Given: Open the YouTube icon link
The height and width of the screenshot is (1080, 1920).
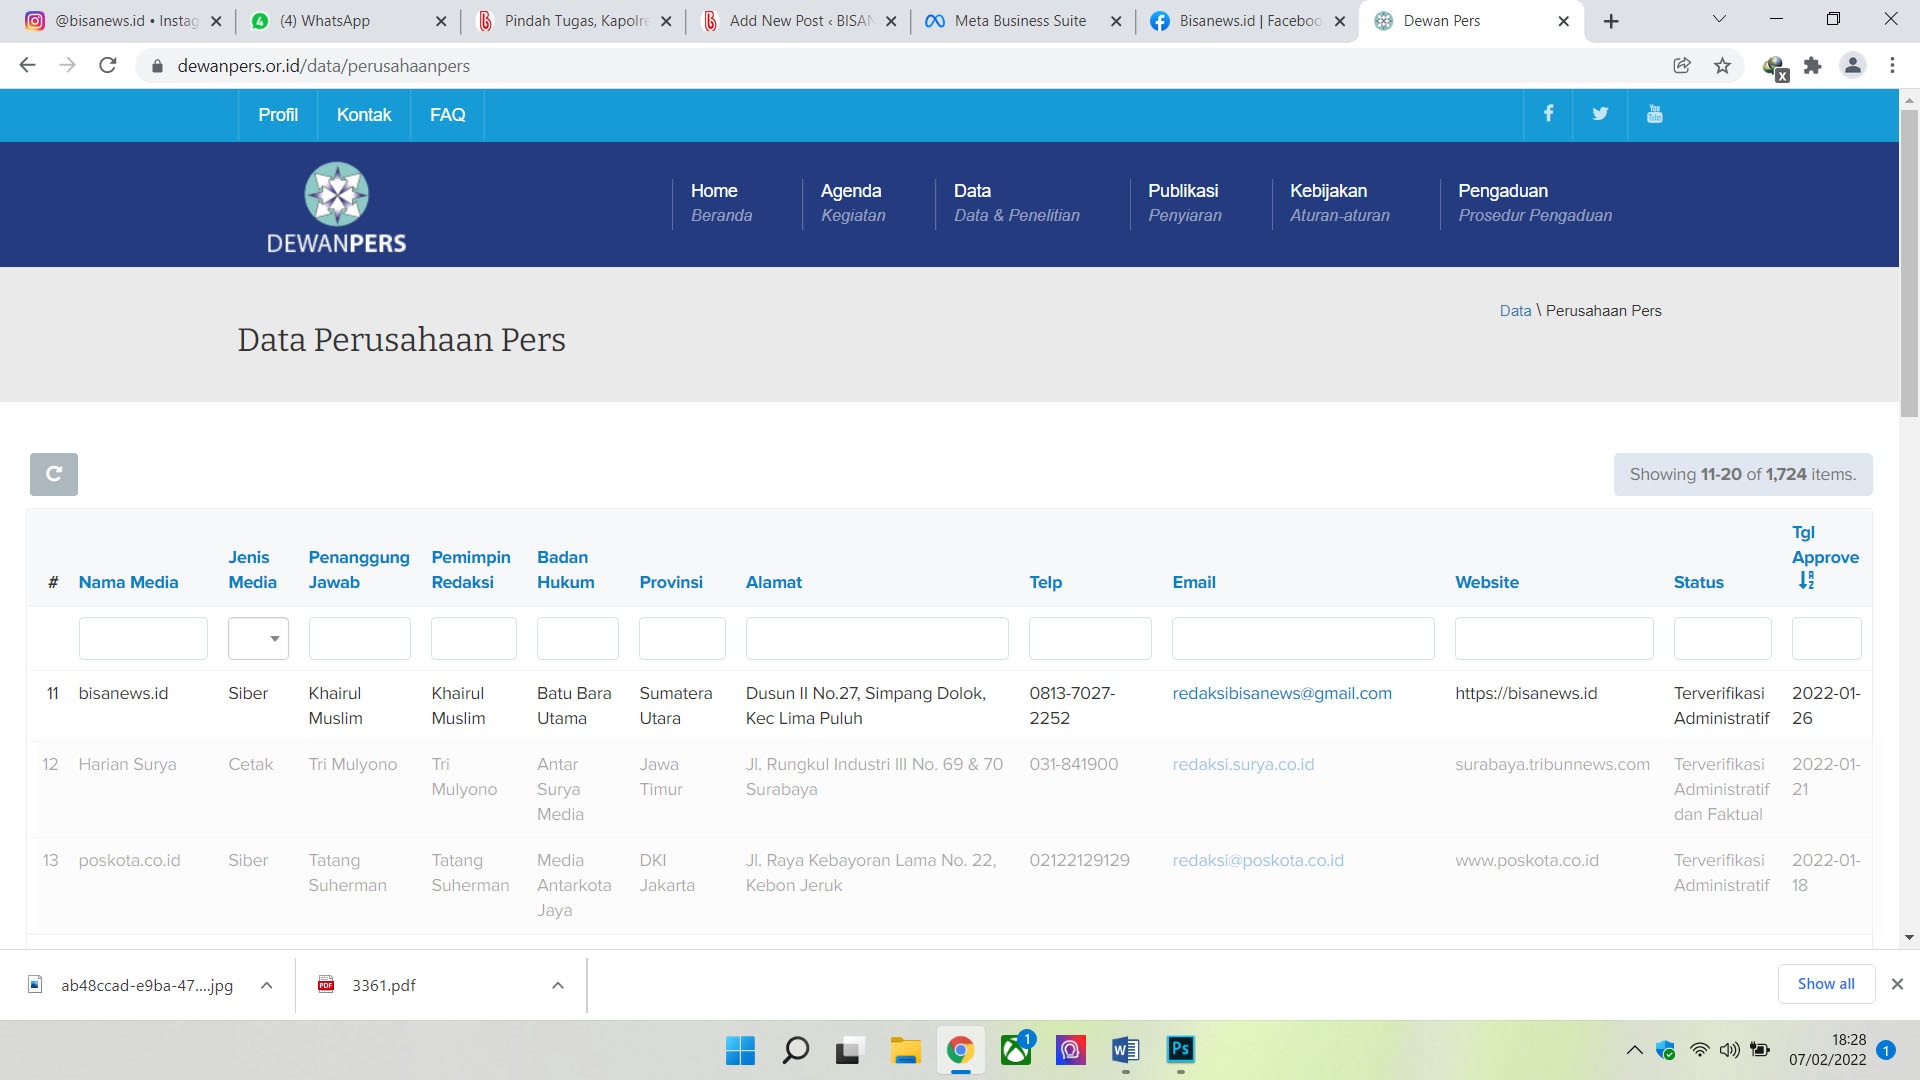Looking at the screenshot, I should tap(1654, 114).
